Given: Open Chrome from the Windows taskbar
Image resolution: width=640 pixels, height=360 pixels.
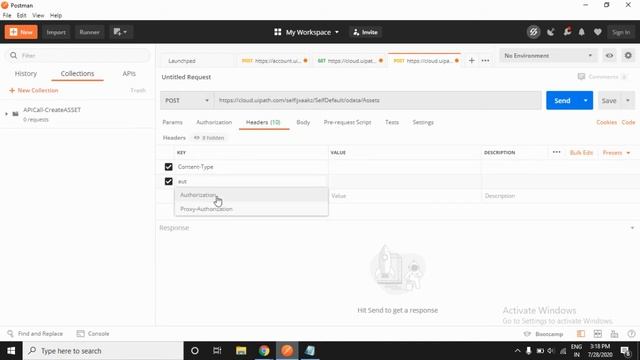Looking at the screenshot, I should 264,351.
